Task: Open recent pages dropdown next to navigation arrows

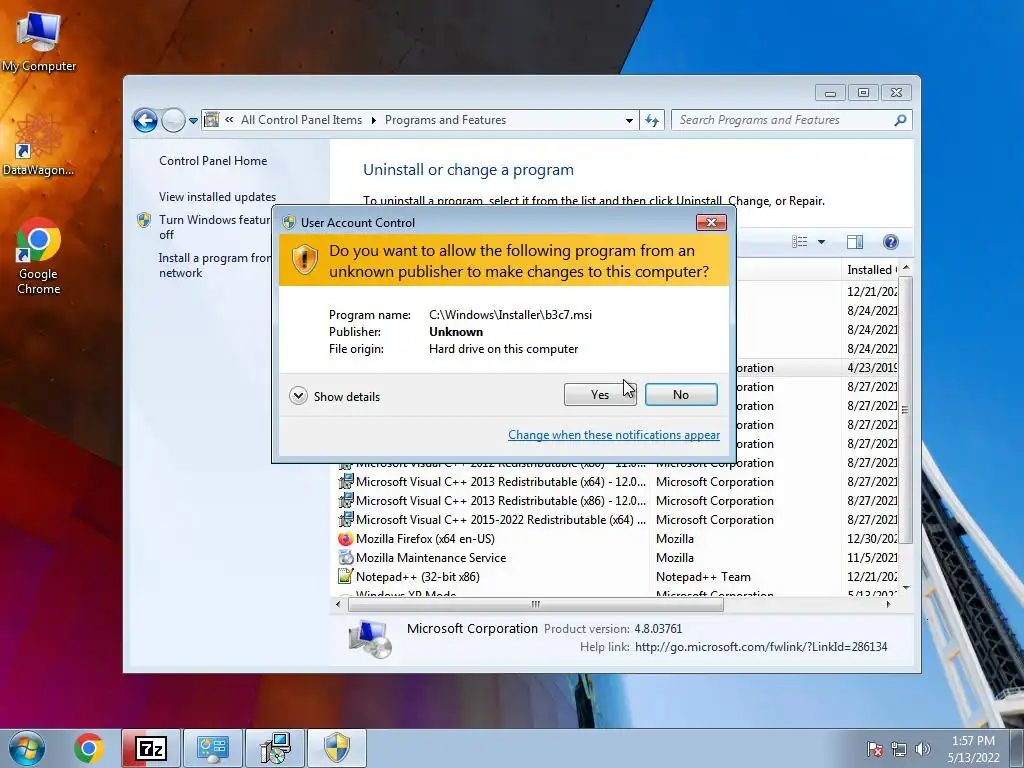Action: (x=193, y=121)
